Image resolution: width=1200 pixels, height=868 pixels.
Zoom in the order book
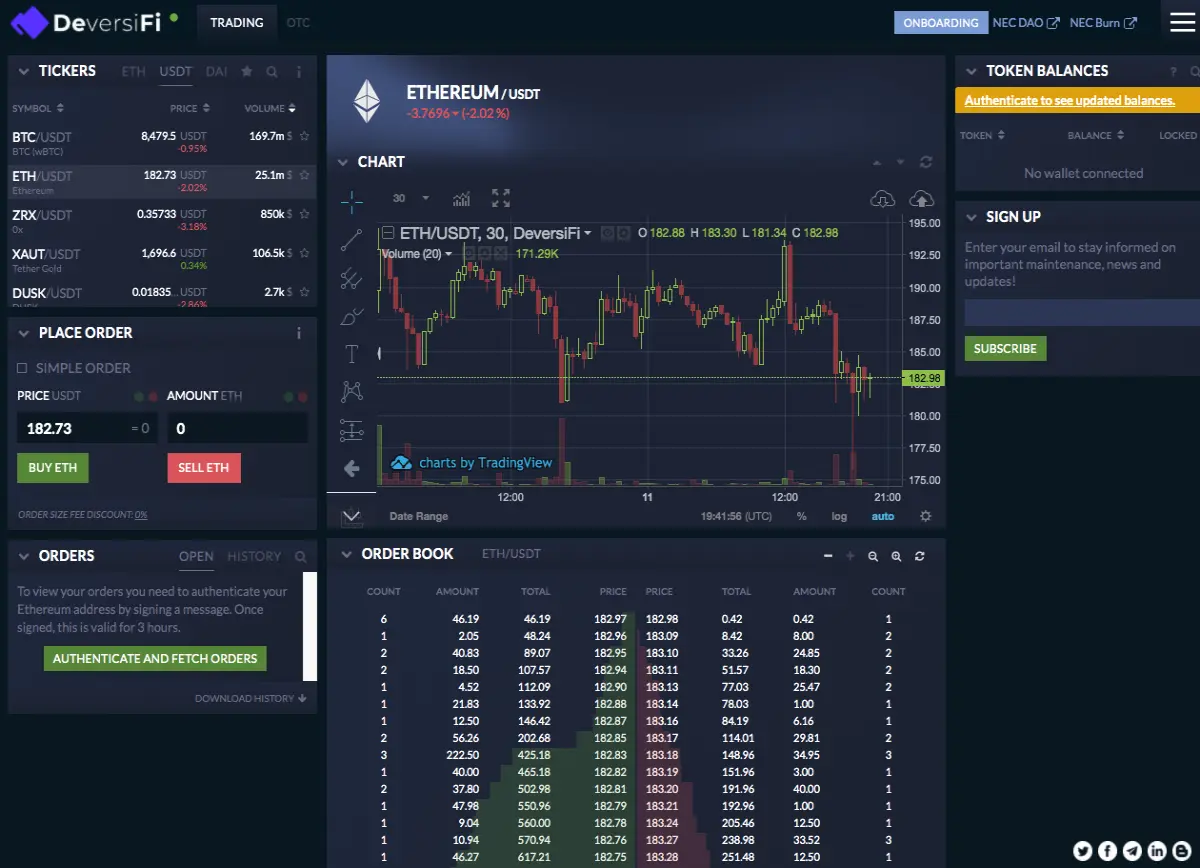point(896,556)
